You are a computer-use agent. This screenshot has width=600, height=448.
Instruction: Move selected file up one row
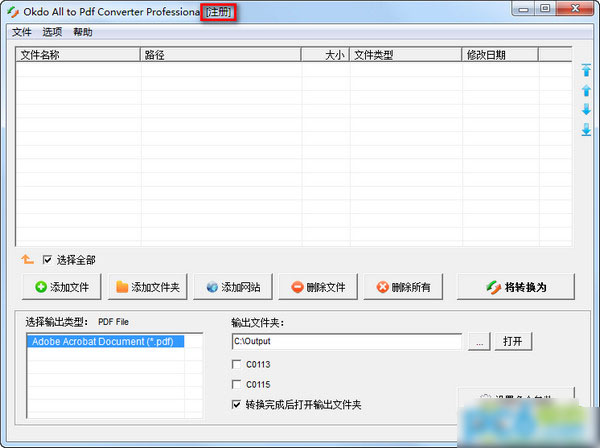[586, 90]
